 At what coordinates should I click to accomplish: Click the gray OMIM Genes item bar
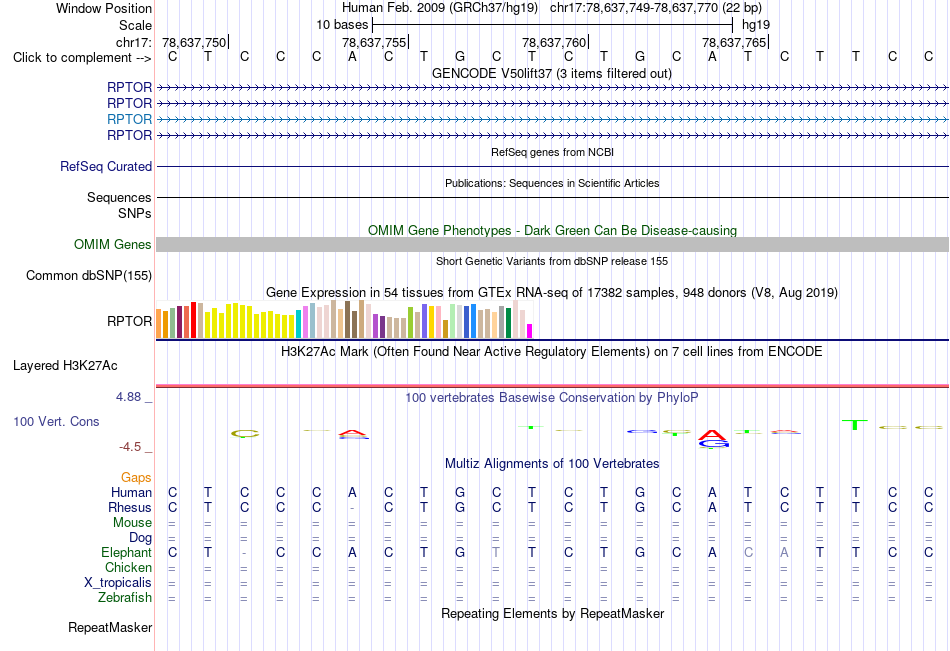pyautogui.click(x=552, y=244)
